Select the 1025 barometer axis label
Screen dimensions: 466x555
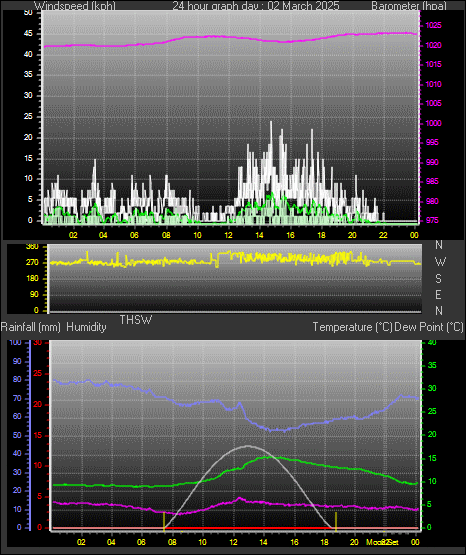[x=433, y=25]
